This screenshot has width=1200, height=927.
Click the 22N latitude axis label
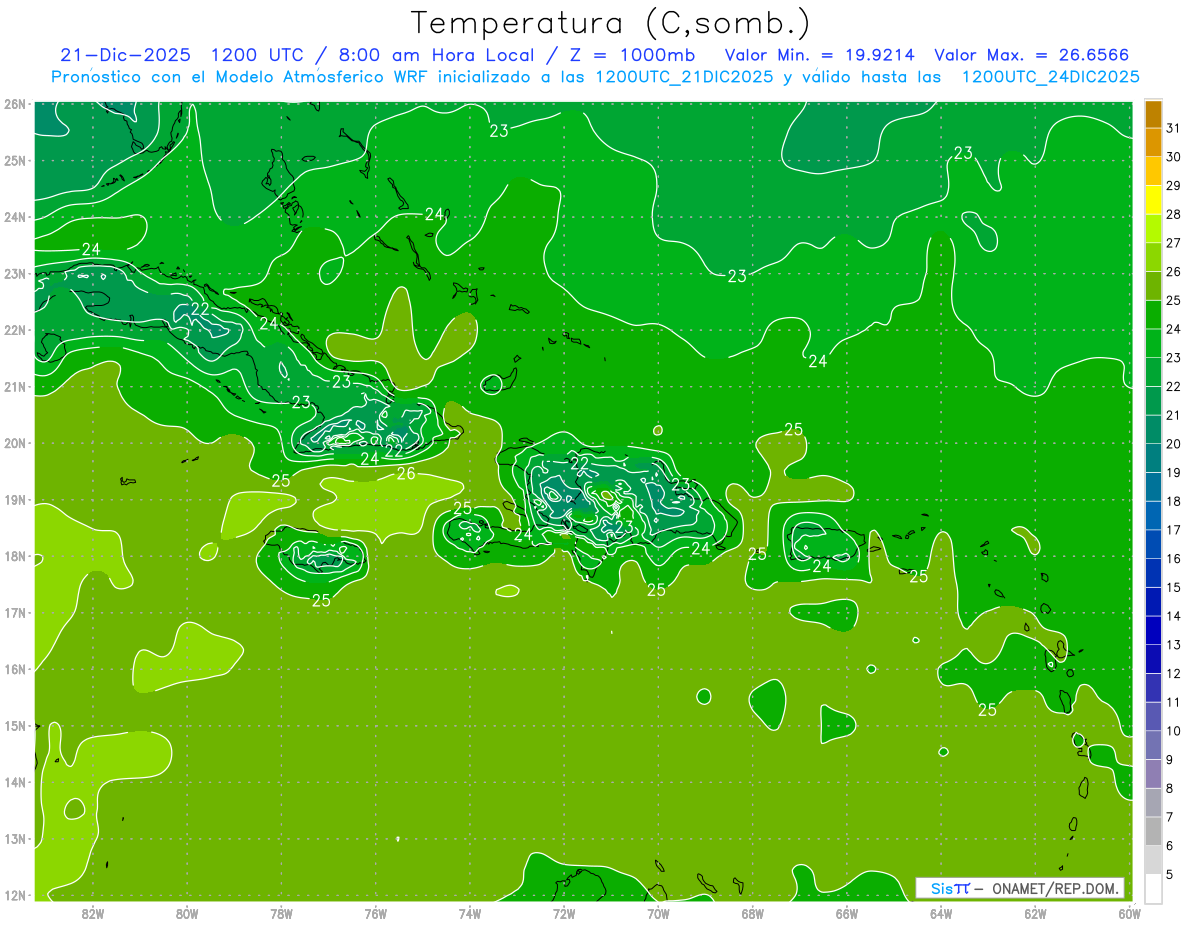click(x=15, y=330)
